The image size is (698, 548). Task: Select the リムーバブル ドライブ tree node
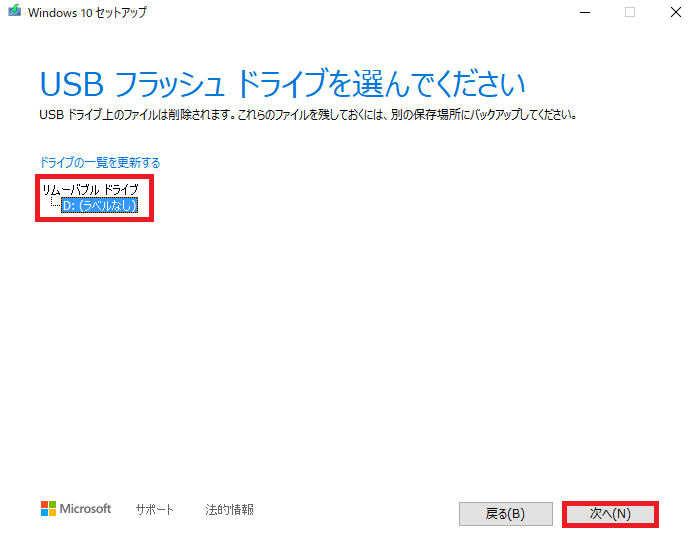(90, 190)
